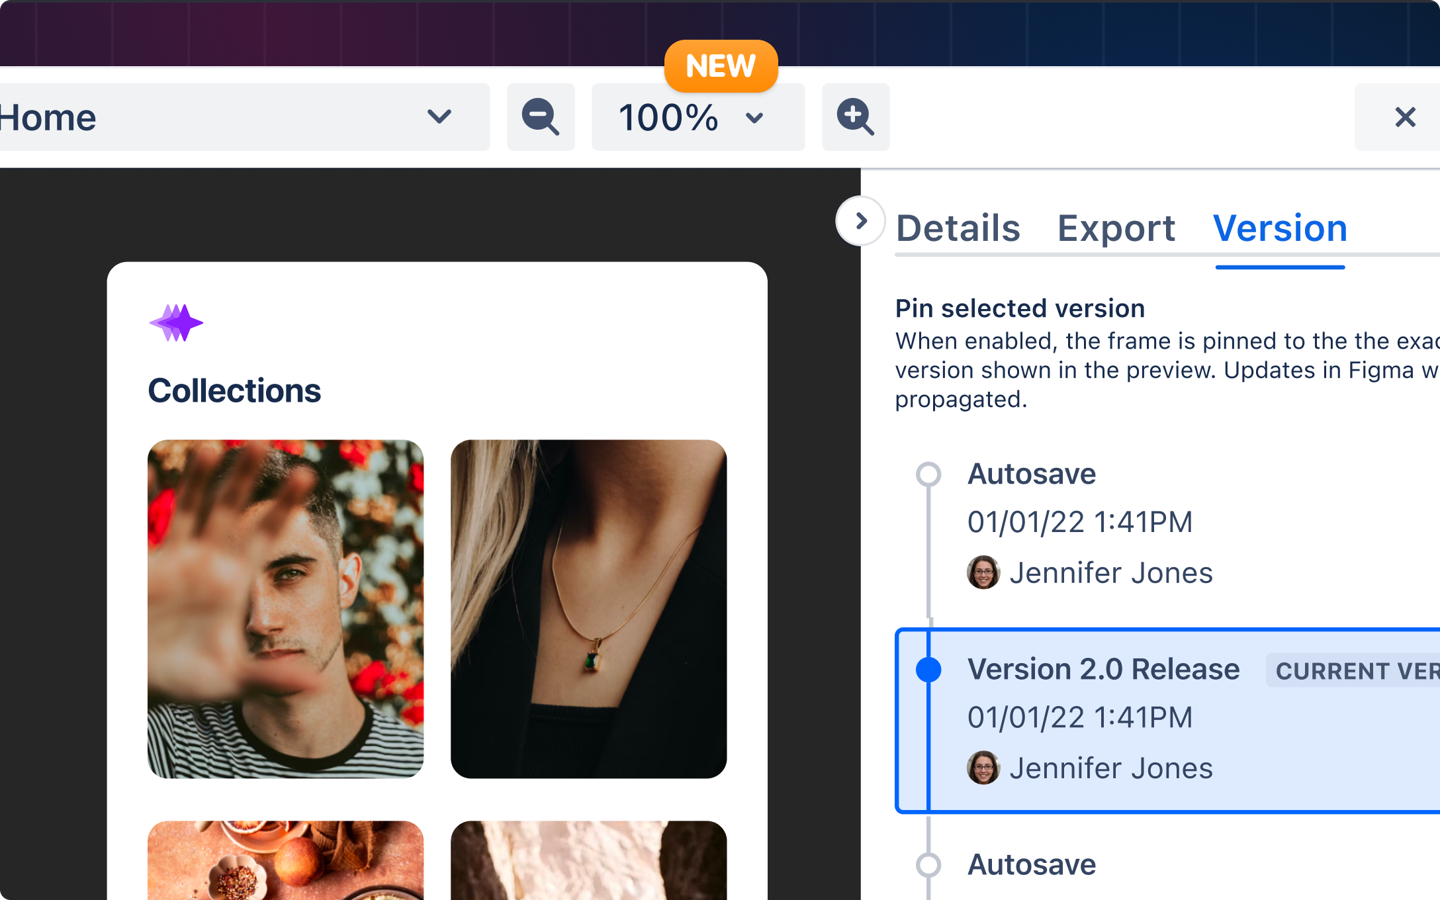Click the Version 2.0 Release entry
Image resolution: width=1440 pixels, height=900 pixels.
point(1103,669)
